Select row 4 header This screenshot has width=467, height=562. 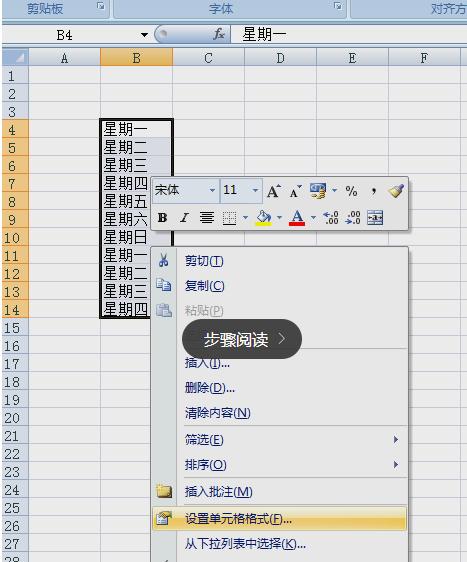(15, 130)
